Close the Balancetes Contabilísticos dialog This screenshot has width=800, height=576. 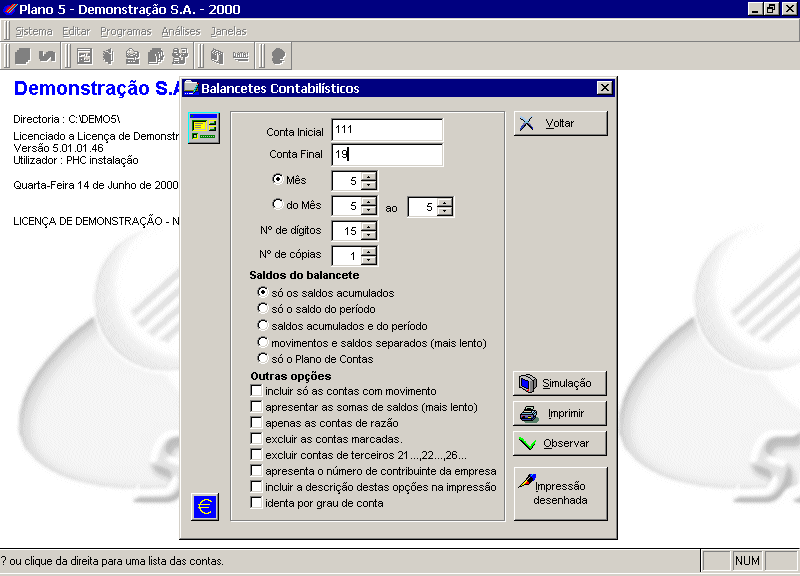(605, 88)
